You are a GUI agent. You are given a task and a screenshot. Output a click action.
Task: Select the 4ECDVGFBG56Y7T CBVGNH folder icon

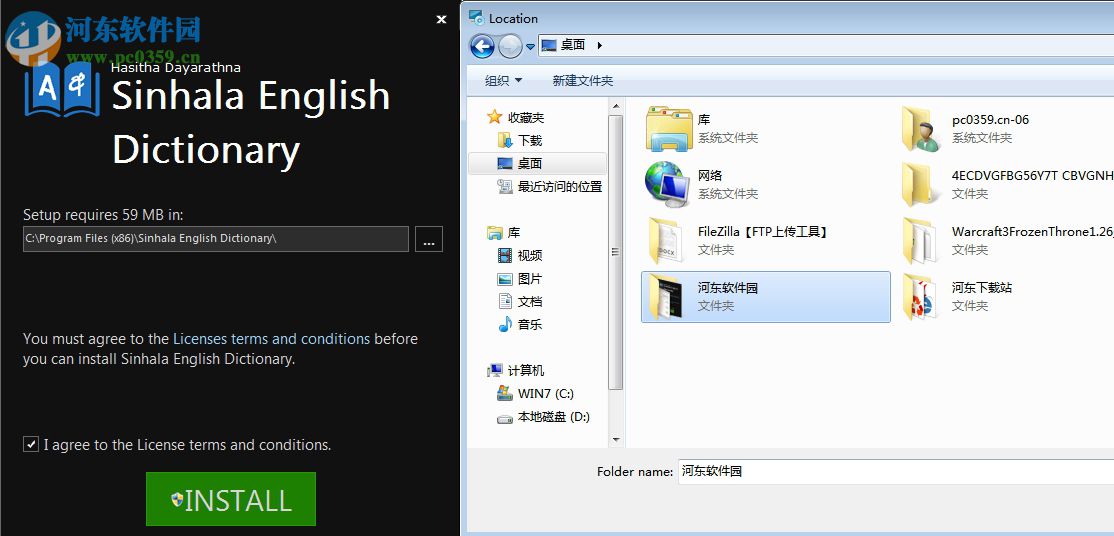click(x=921, y=184)
